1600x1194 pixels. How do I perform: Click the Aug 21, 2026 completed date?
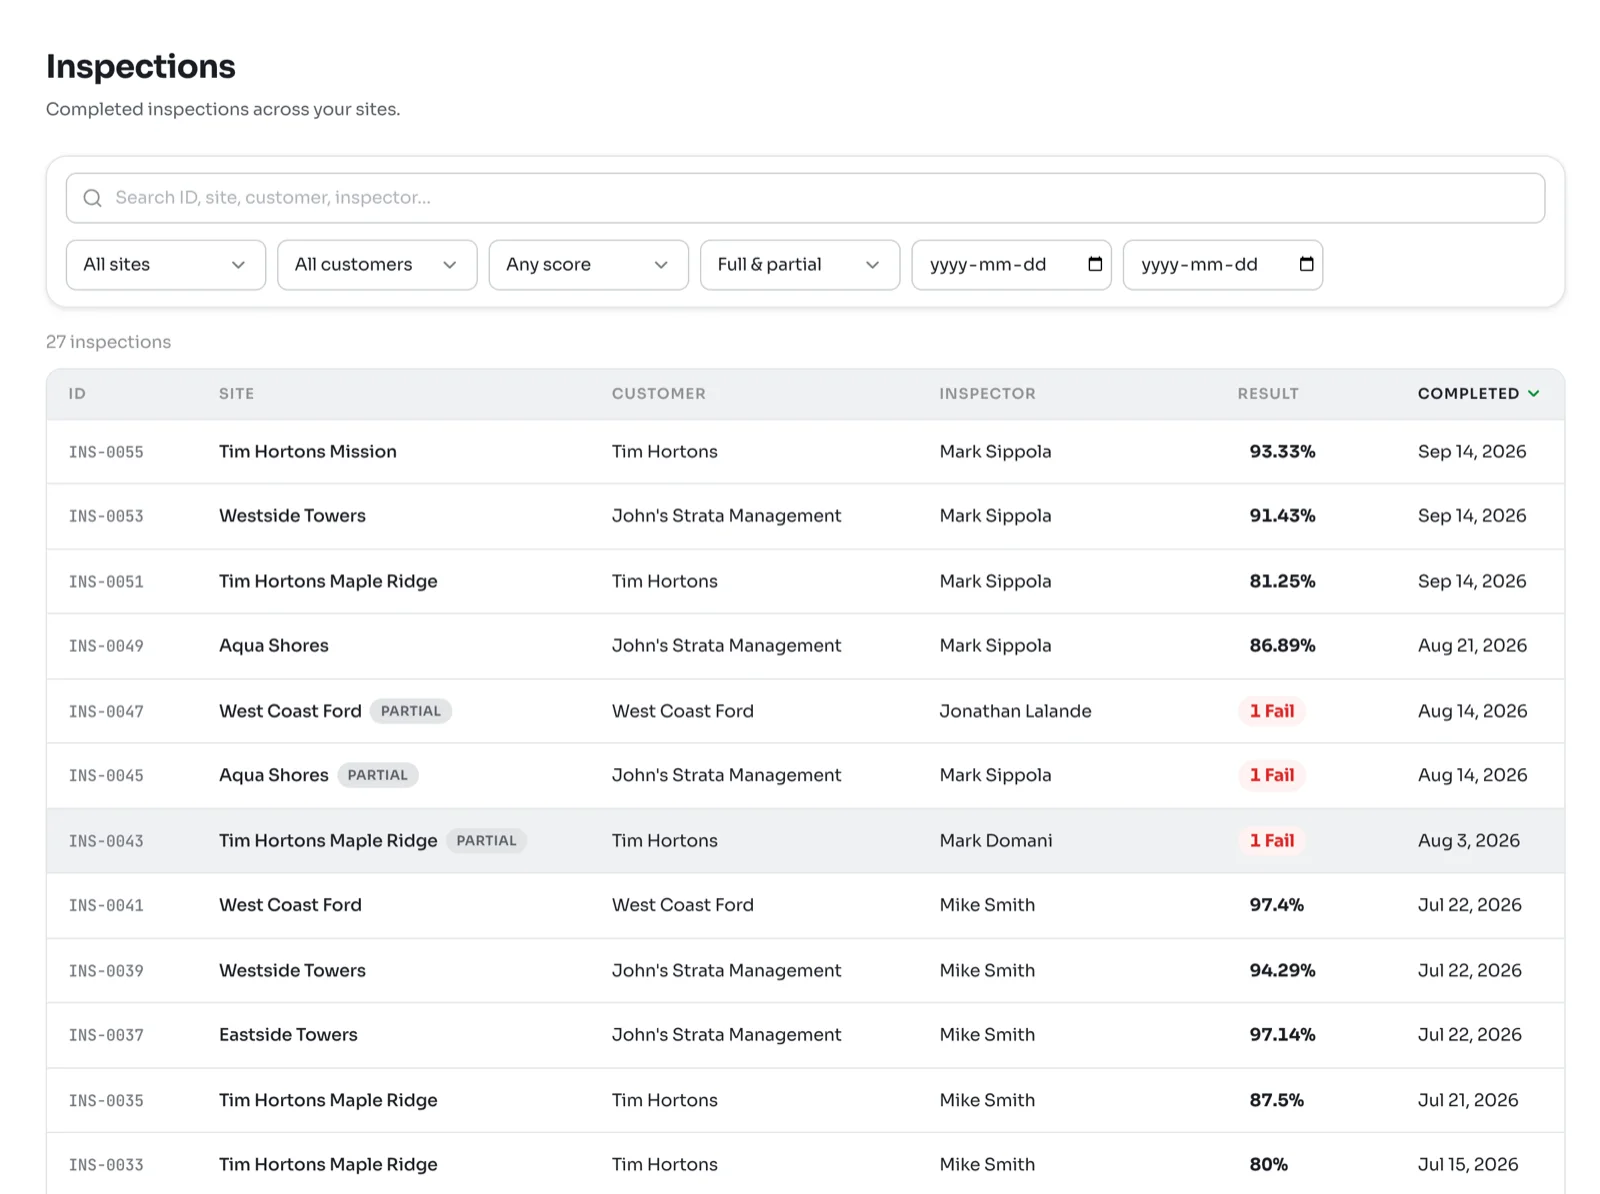pyautogui.click(x=1472, y=646)
